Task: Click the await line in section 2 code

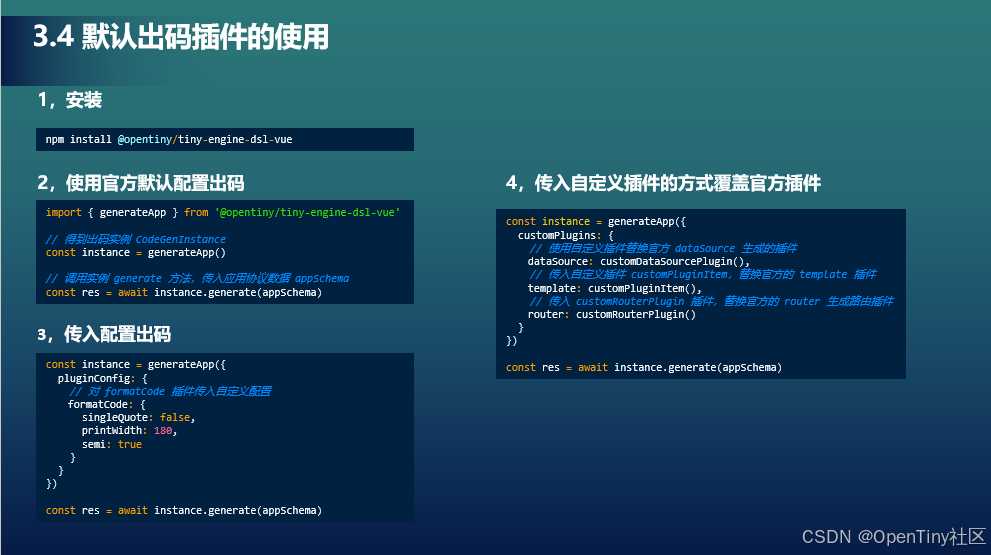Action: coord(184,292)
